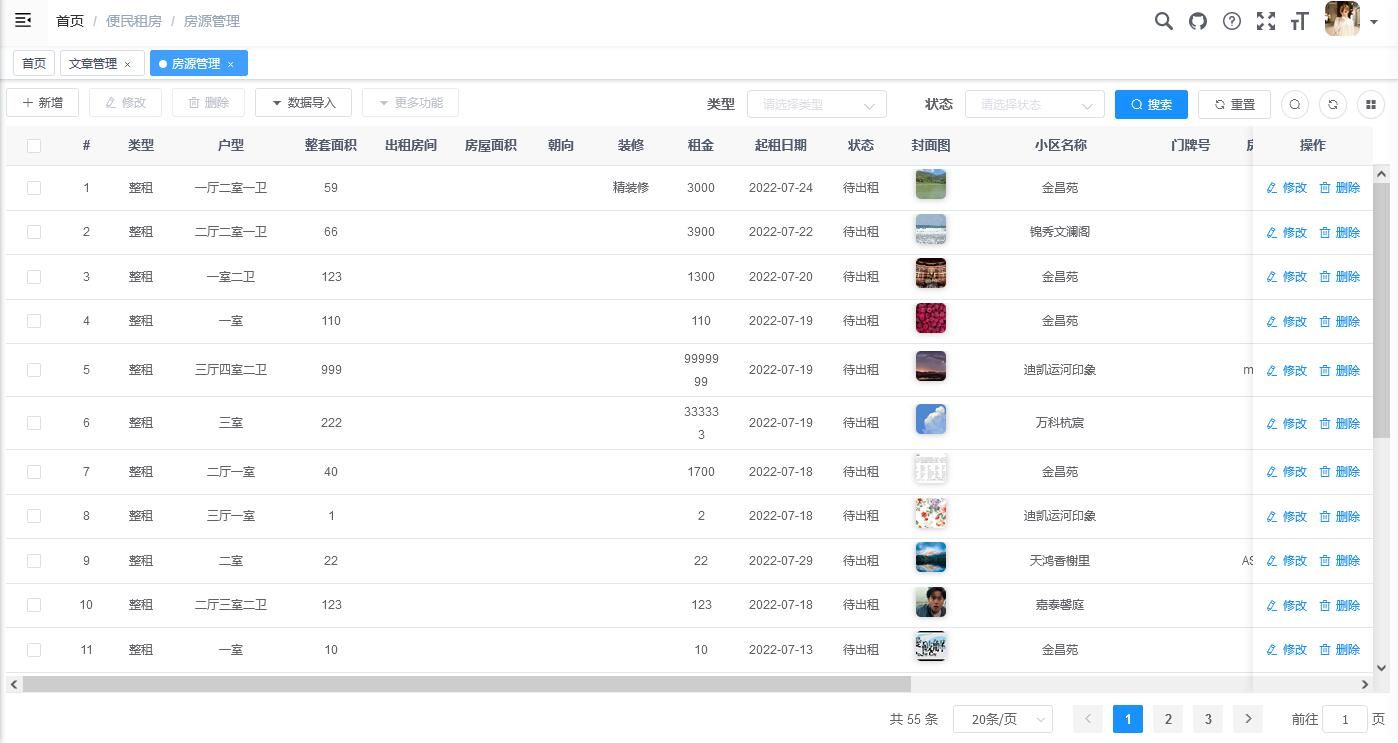This screenshot has height=743, width=1398.
Task: Go to 首页 in breadcrumb
Action: tap(70, 21)
